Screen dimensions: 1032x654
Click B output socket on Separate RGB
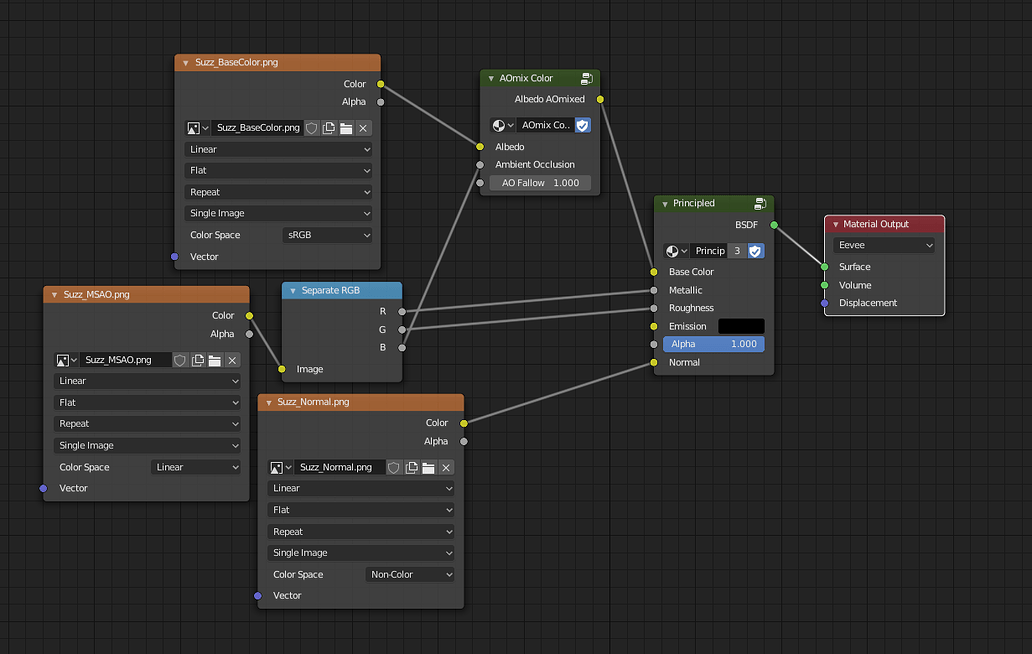[x=402, y=347]
